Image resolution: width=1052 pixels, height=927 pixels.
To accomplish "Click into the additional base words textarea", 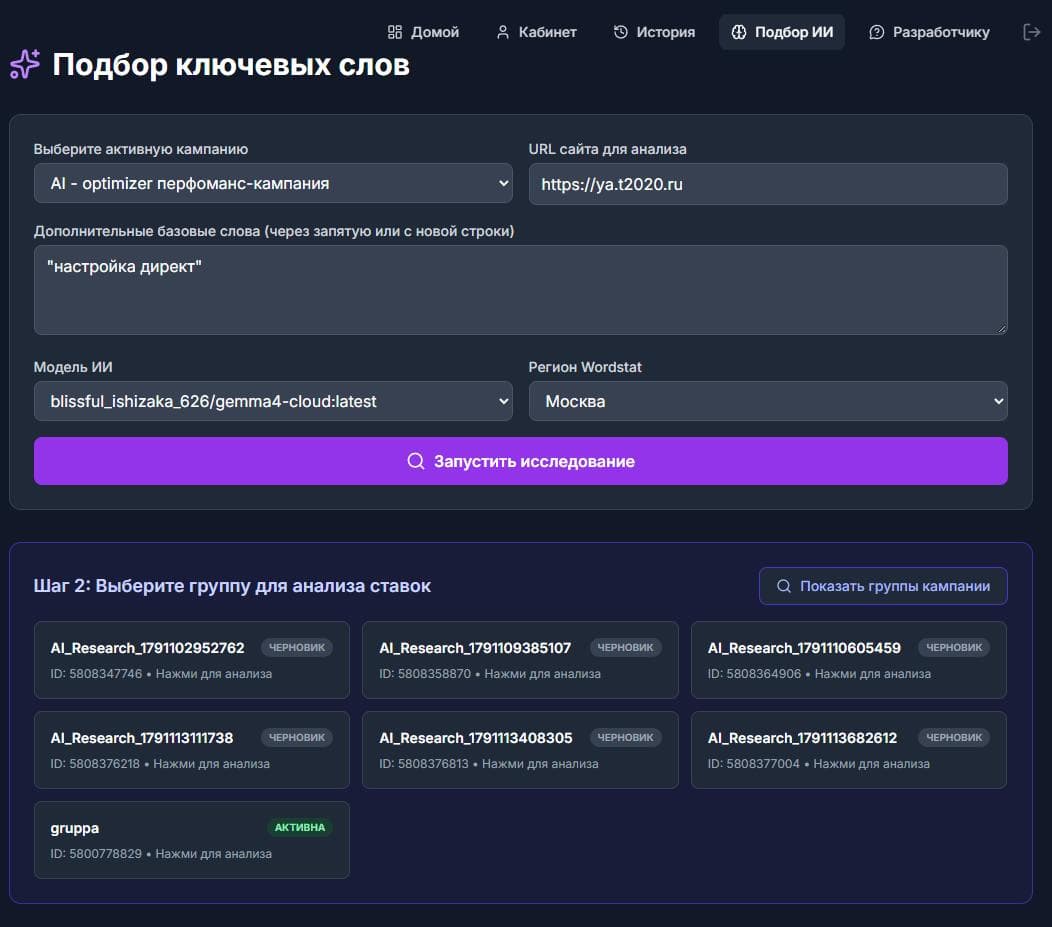I will (521, 290).
